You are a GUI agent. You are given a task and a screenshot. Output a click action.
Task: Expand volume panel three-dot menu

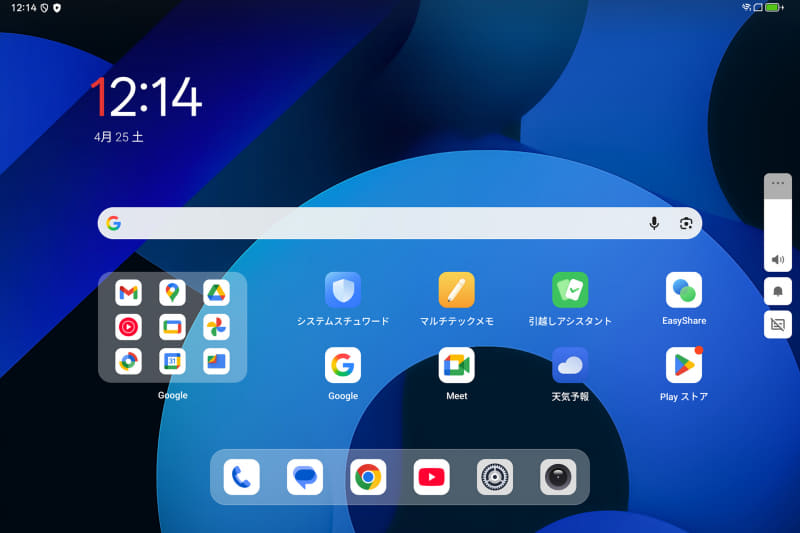(x=778, y=183)
